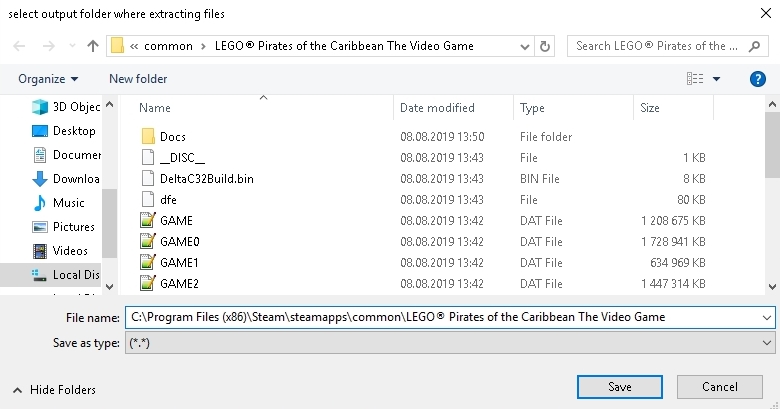Viewport: 780px width, 409px height.
Task: Expand the view options dropdown arrow
Action: point(717,79)
